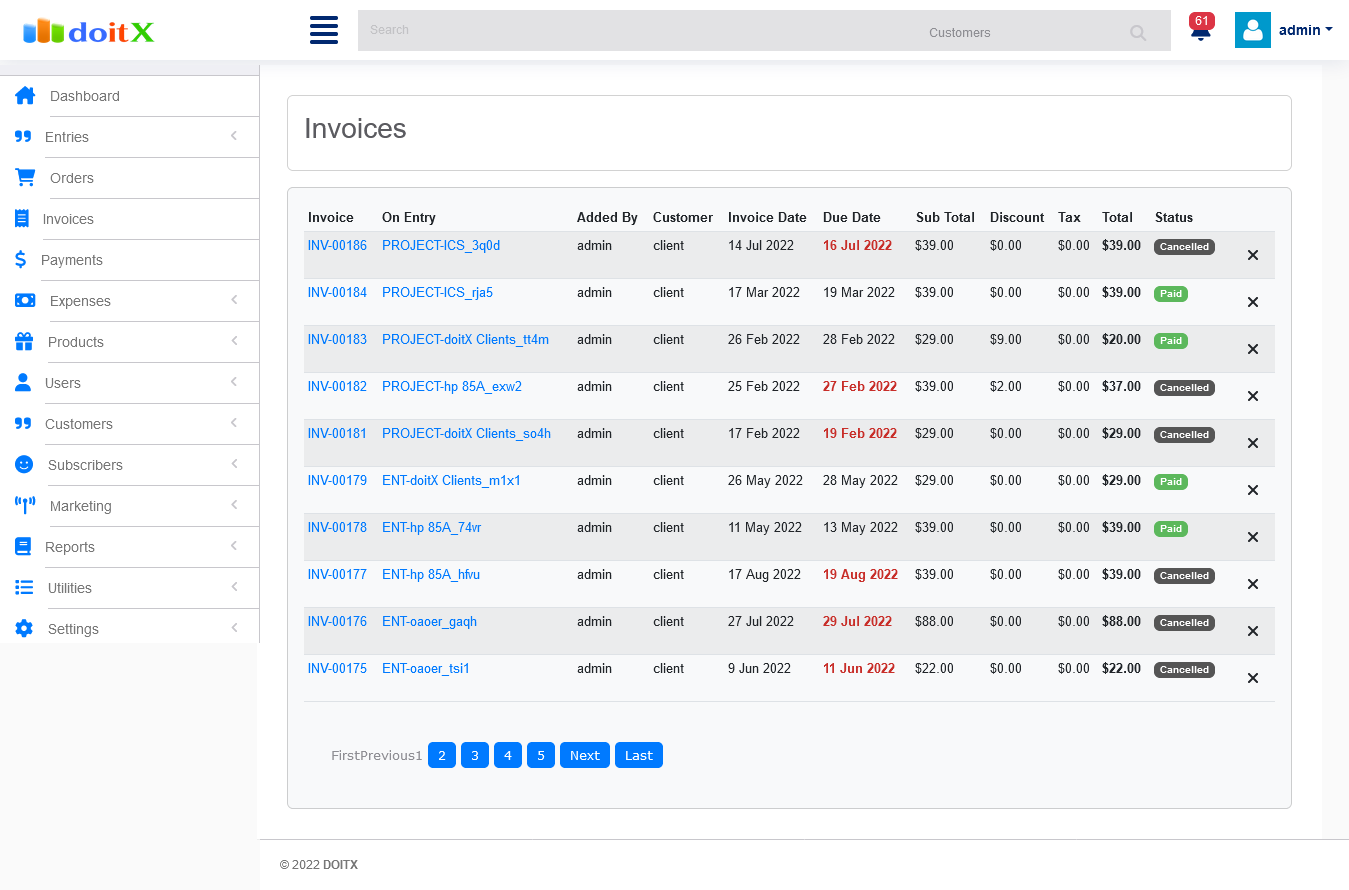Delete invoice INV-00177 with the X icon
The height and width of the screenshot is (890, 1349).
coord(1253,584)
